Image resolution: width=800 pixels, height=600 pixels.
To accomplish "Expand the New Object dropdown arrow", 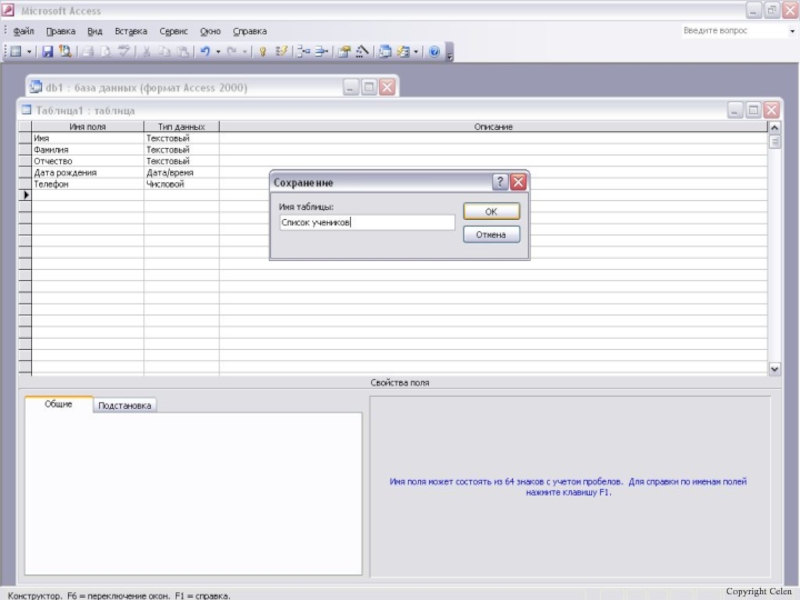I will 417,51.
